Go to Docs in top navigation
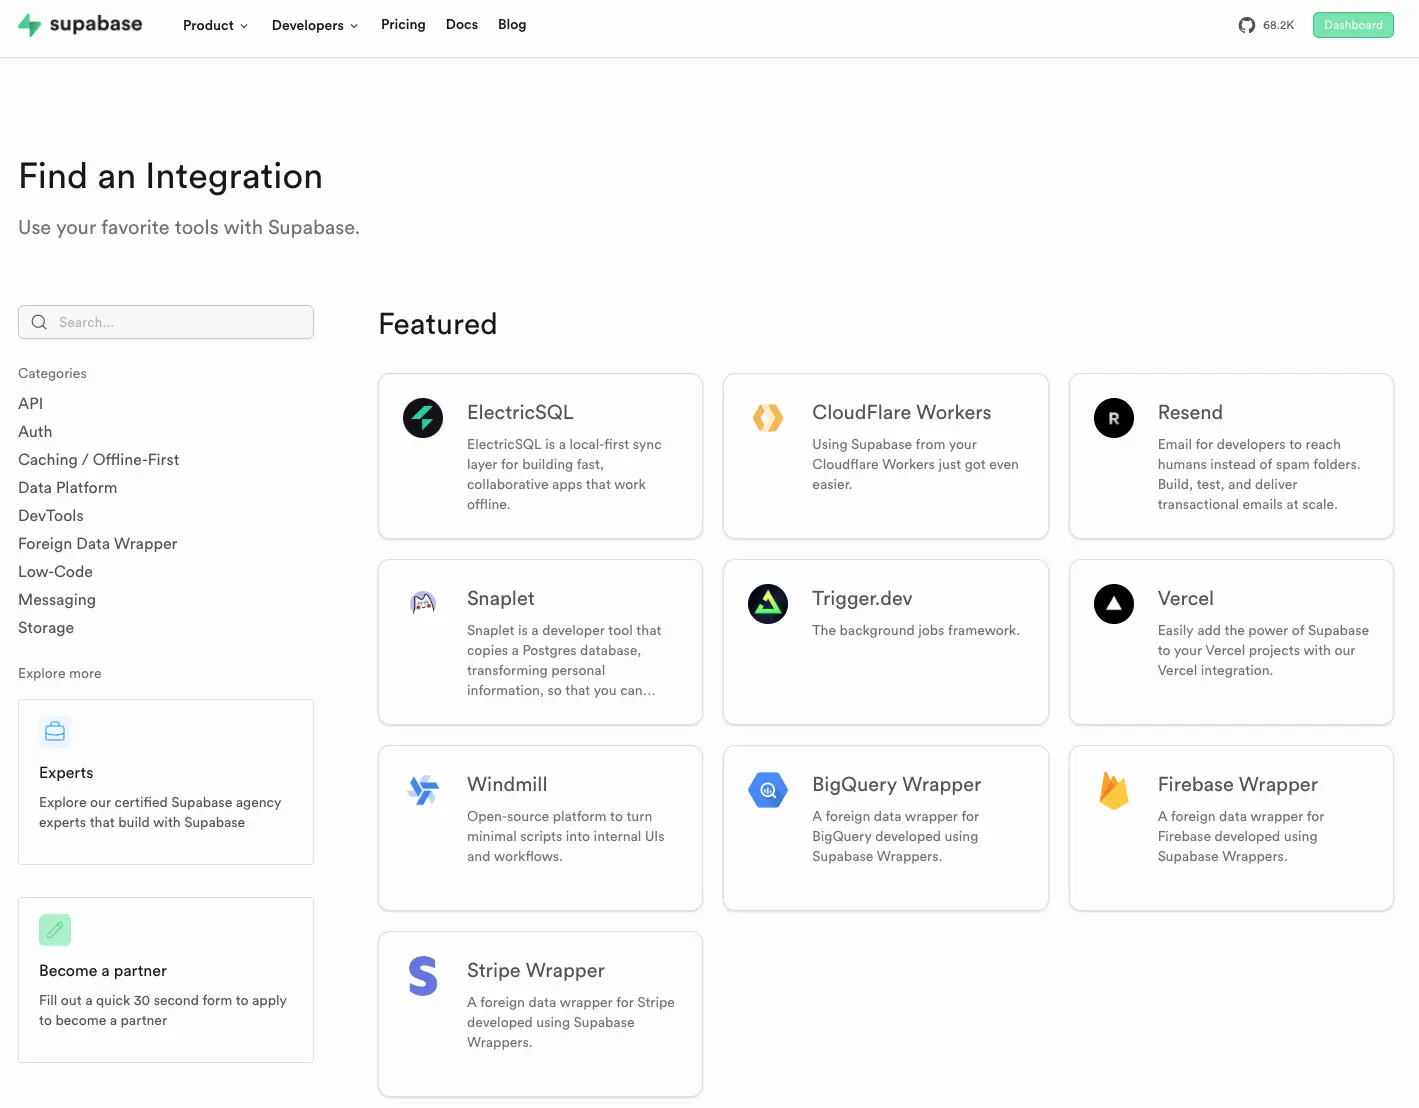The width and height of the screenshot is (1419, 1108). tap(461, 25)
